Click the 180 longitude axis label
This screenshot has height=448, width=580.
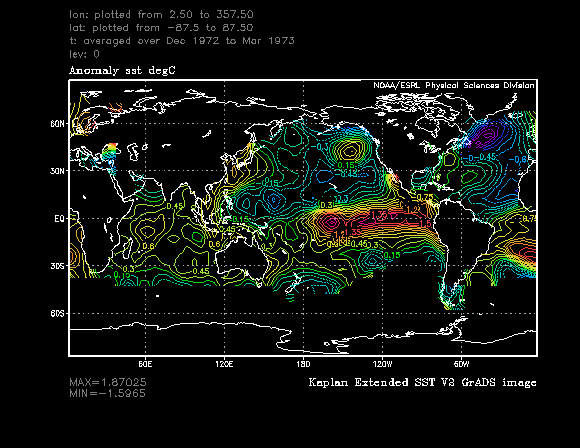[303, 364]
